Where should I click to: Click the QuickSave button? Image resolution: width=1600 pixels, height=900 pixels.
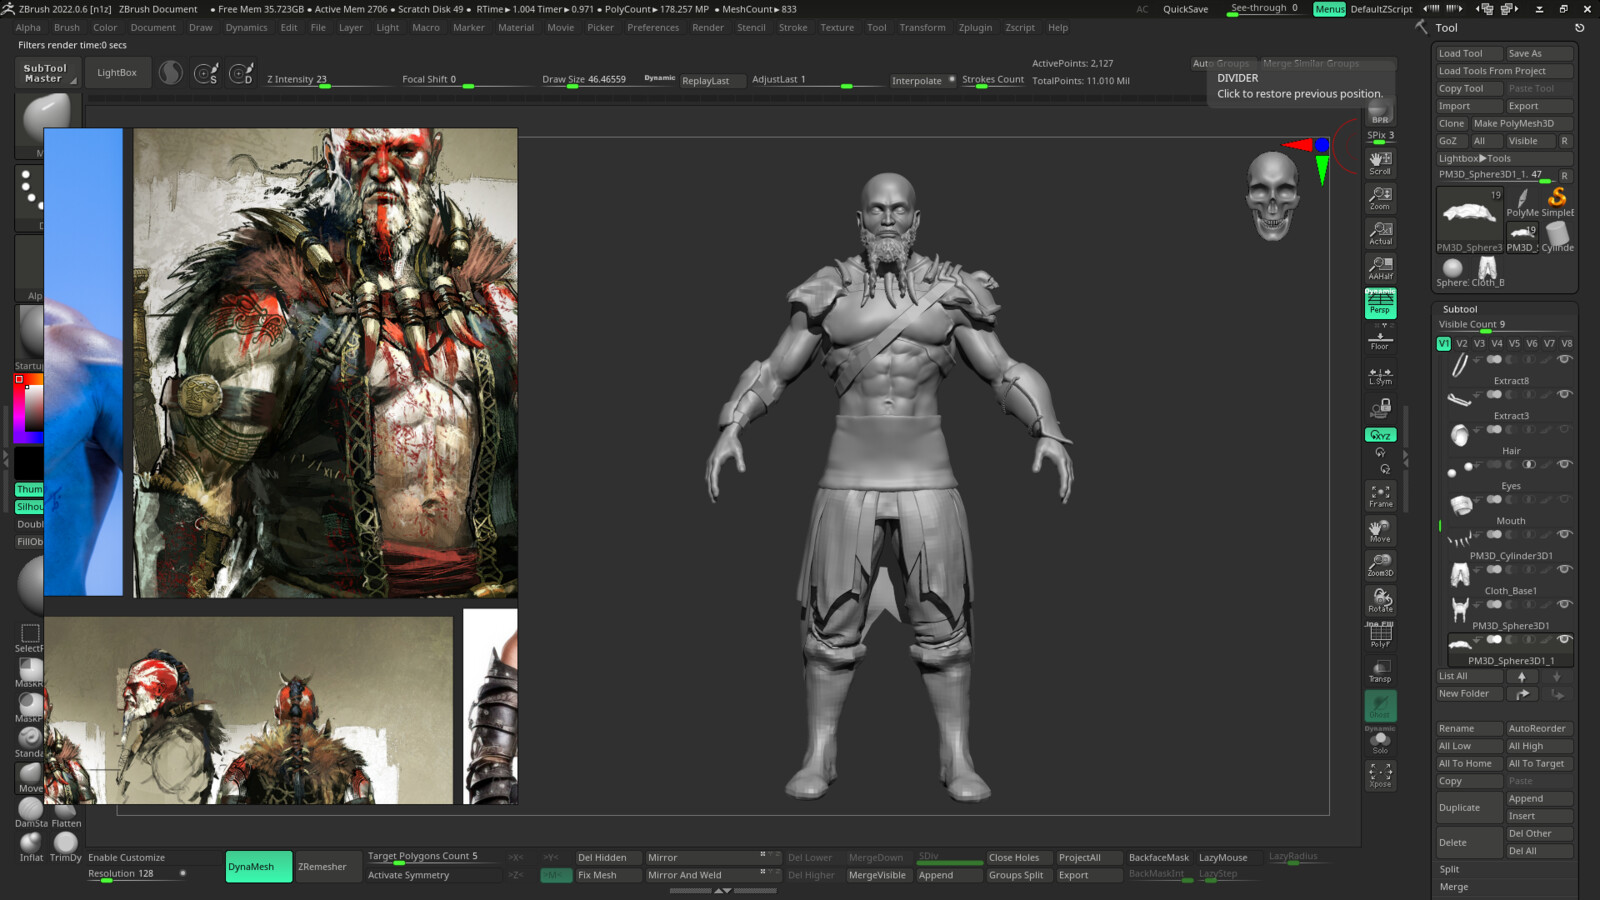pyautogui.click(x=1185, y=9)
